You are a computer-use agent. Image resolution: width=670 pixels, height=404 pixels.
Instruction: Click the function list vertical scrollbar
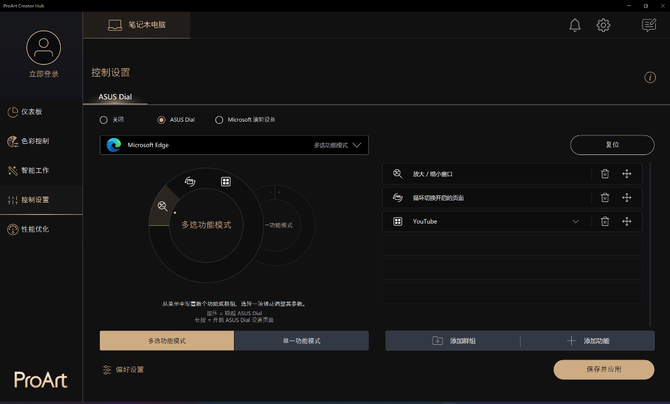pyautogui.click(x=650, y=244)
